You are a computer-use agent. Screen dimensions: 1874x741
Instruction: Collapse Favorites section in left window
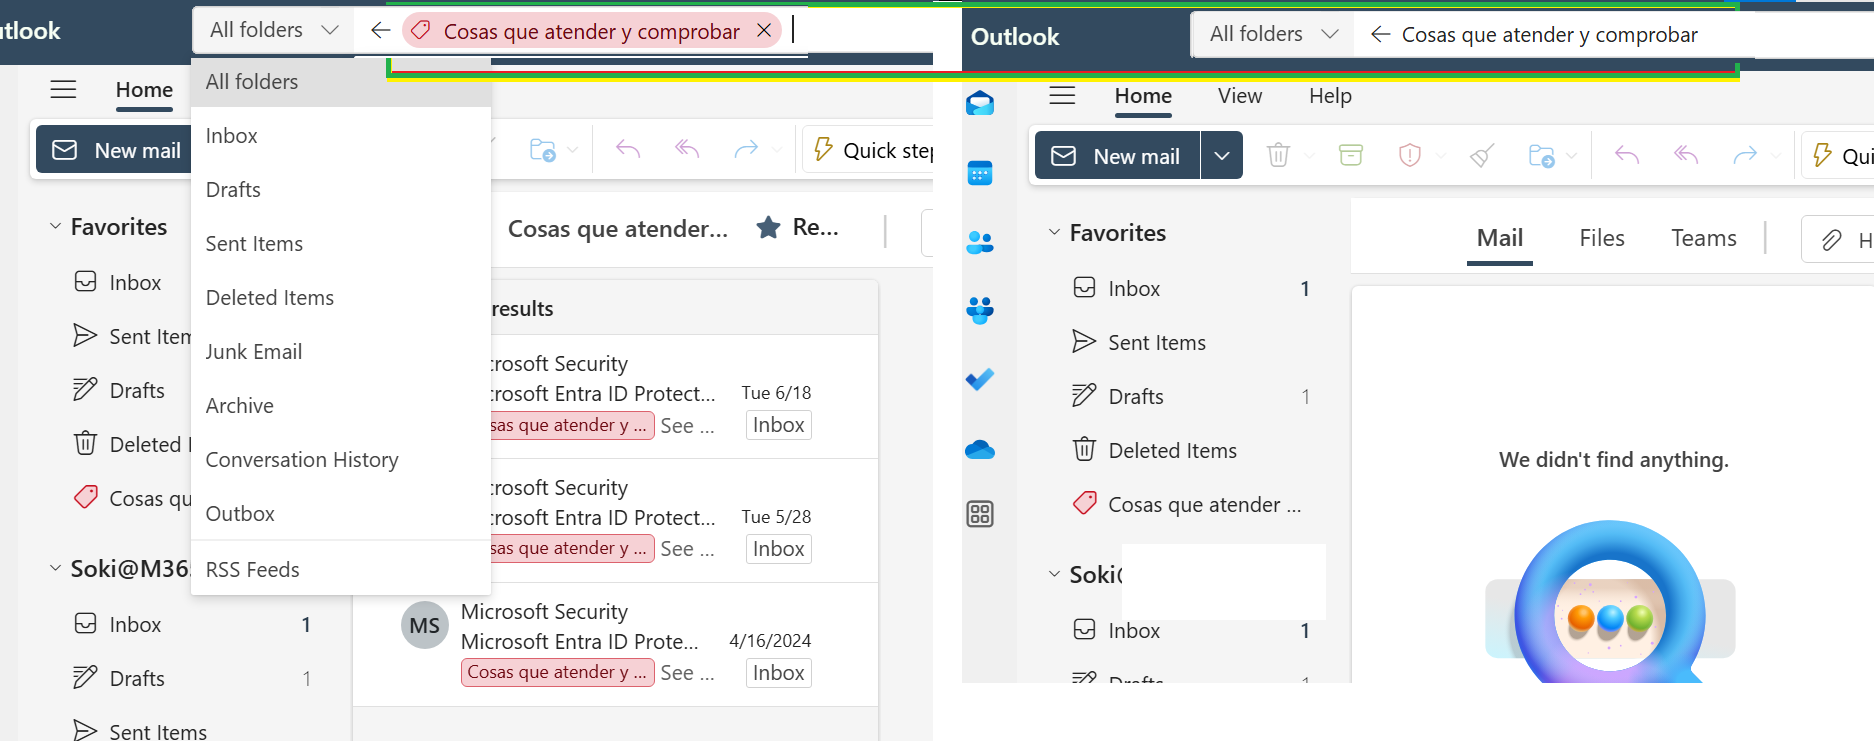pyautogui.click(x=55, y=227)
